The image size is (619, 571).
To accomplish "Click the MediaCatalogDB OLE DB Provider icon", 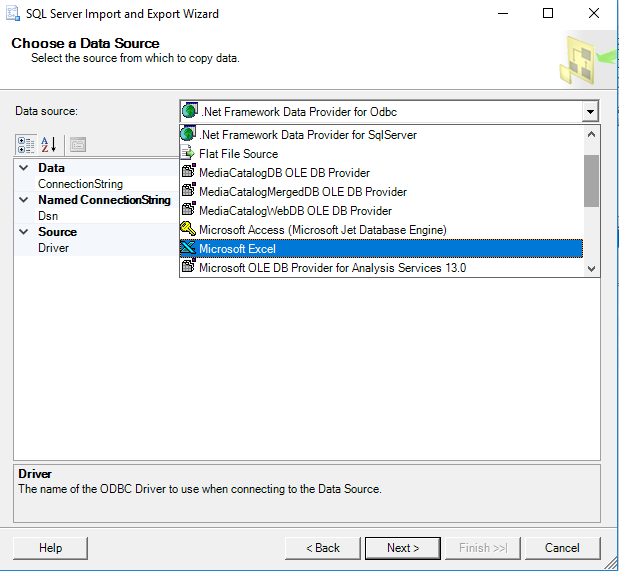I will tap(188, 172).
